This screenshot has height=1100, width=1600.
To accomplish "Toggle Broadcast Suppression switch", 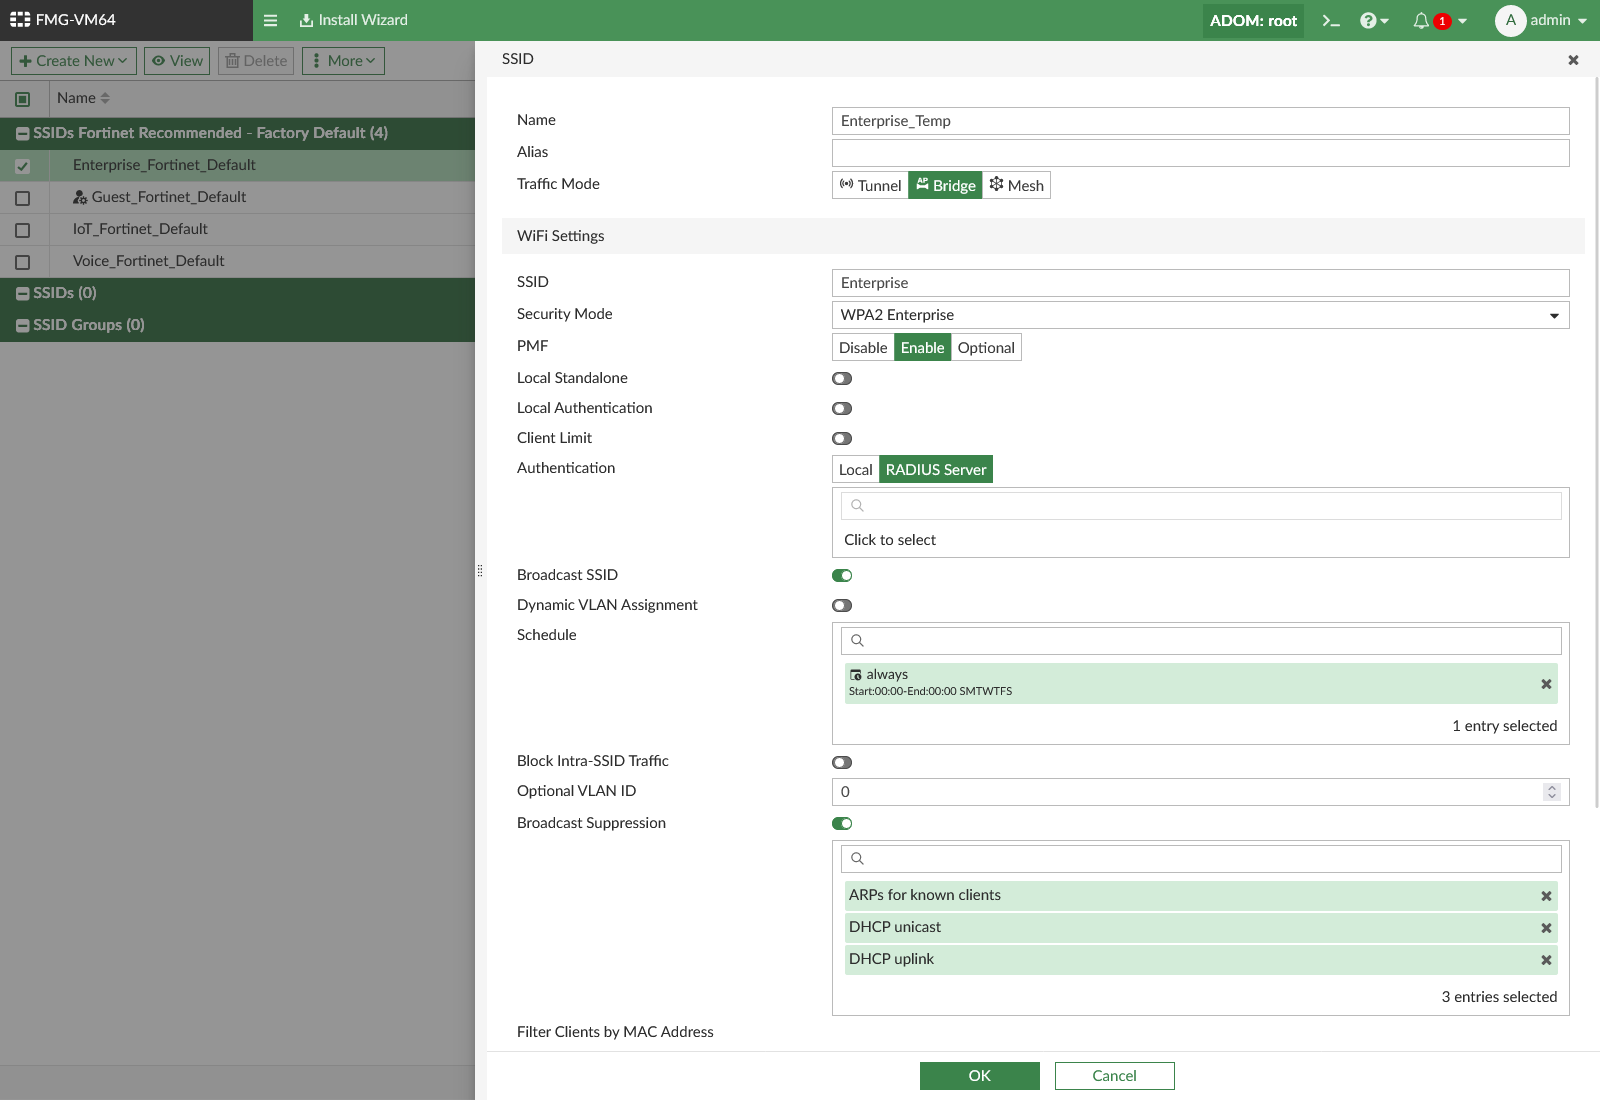I will (842, 823).
